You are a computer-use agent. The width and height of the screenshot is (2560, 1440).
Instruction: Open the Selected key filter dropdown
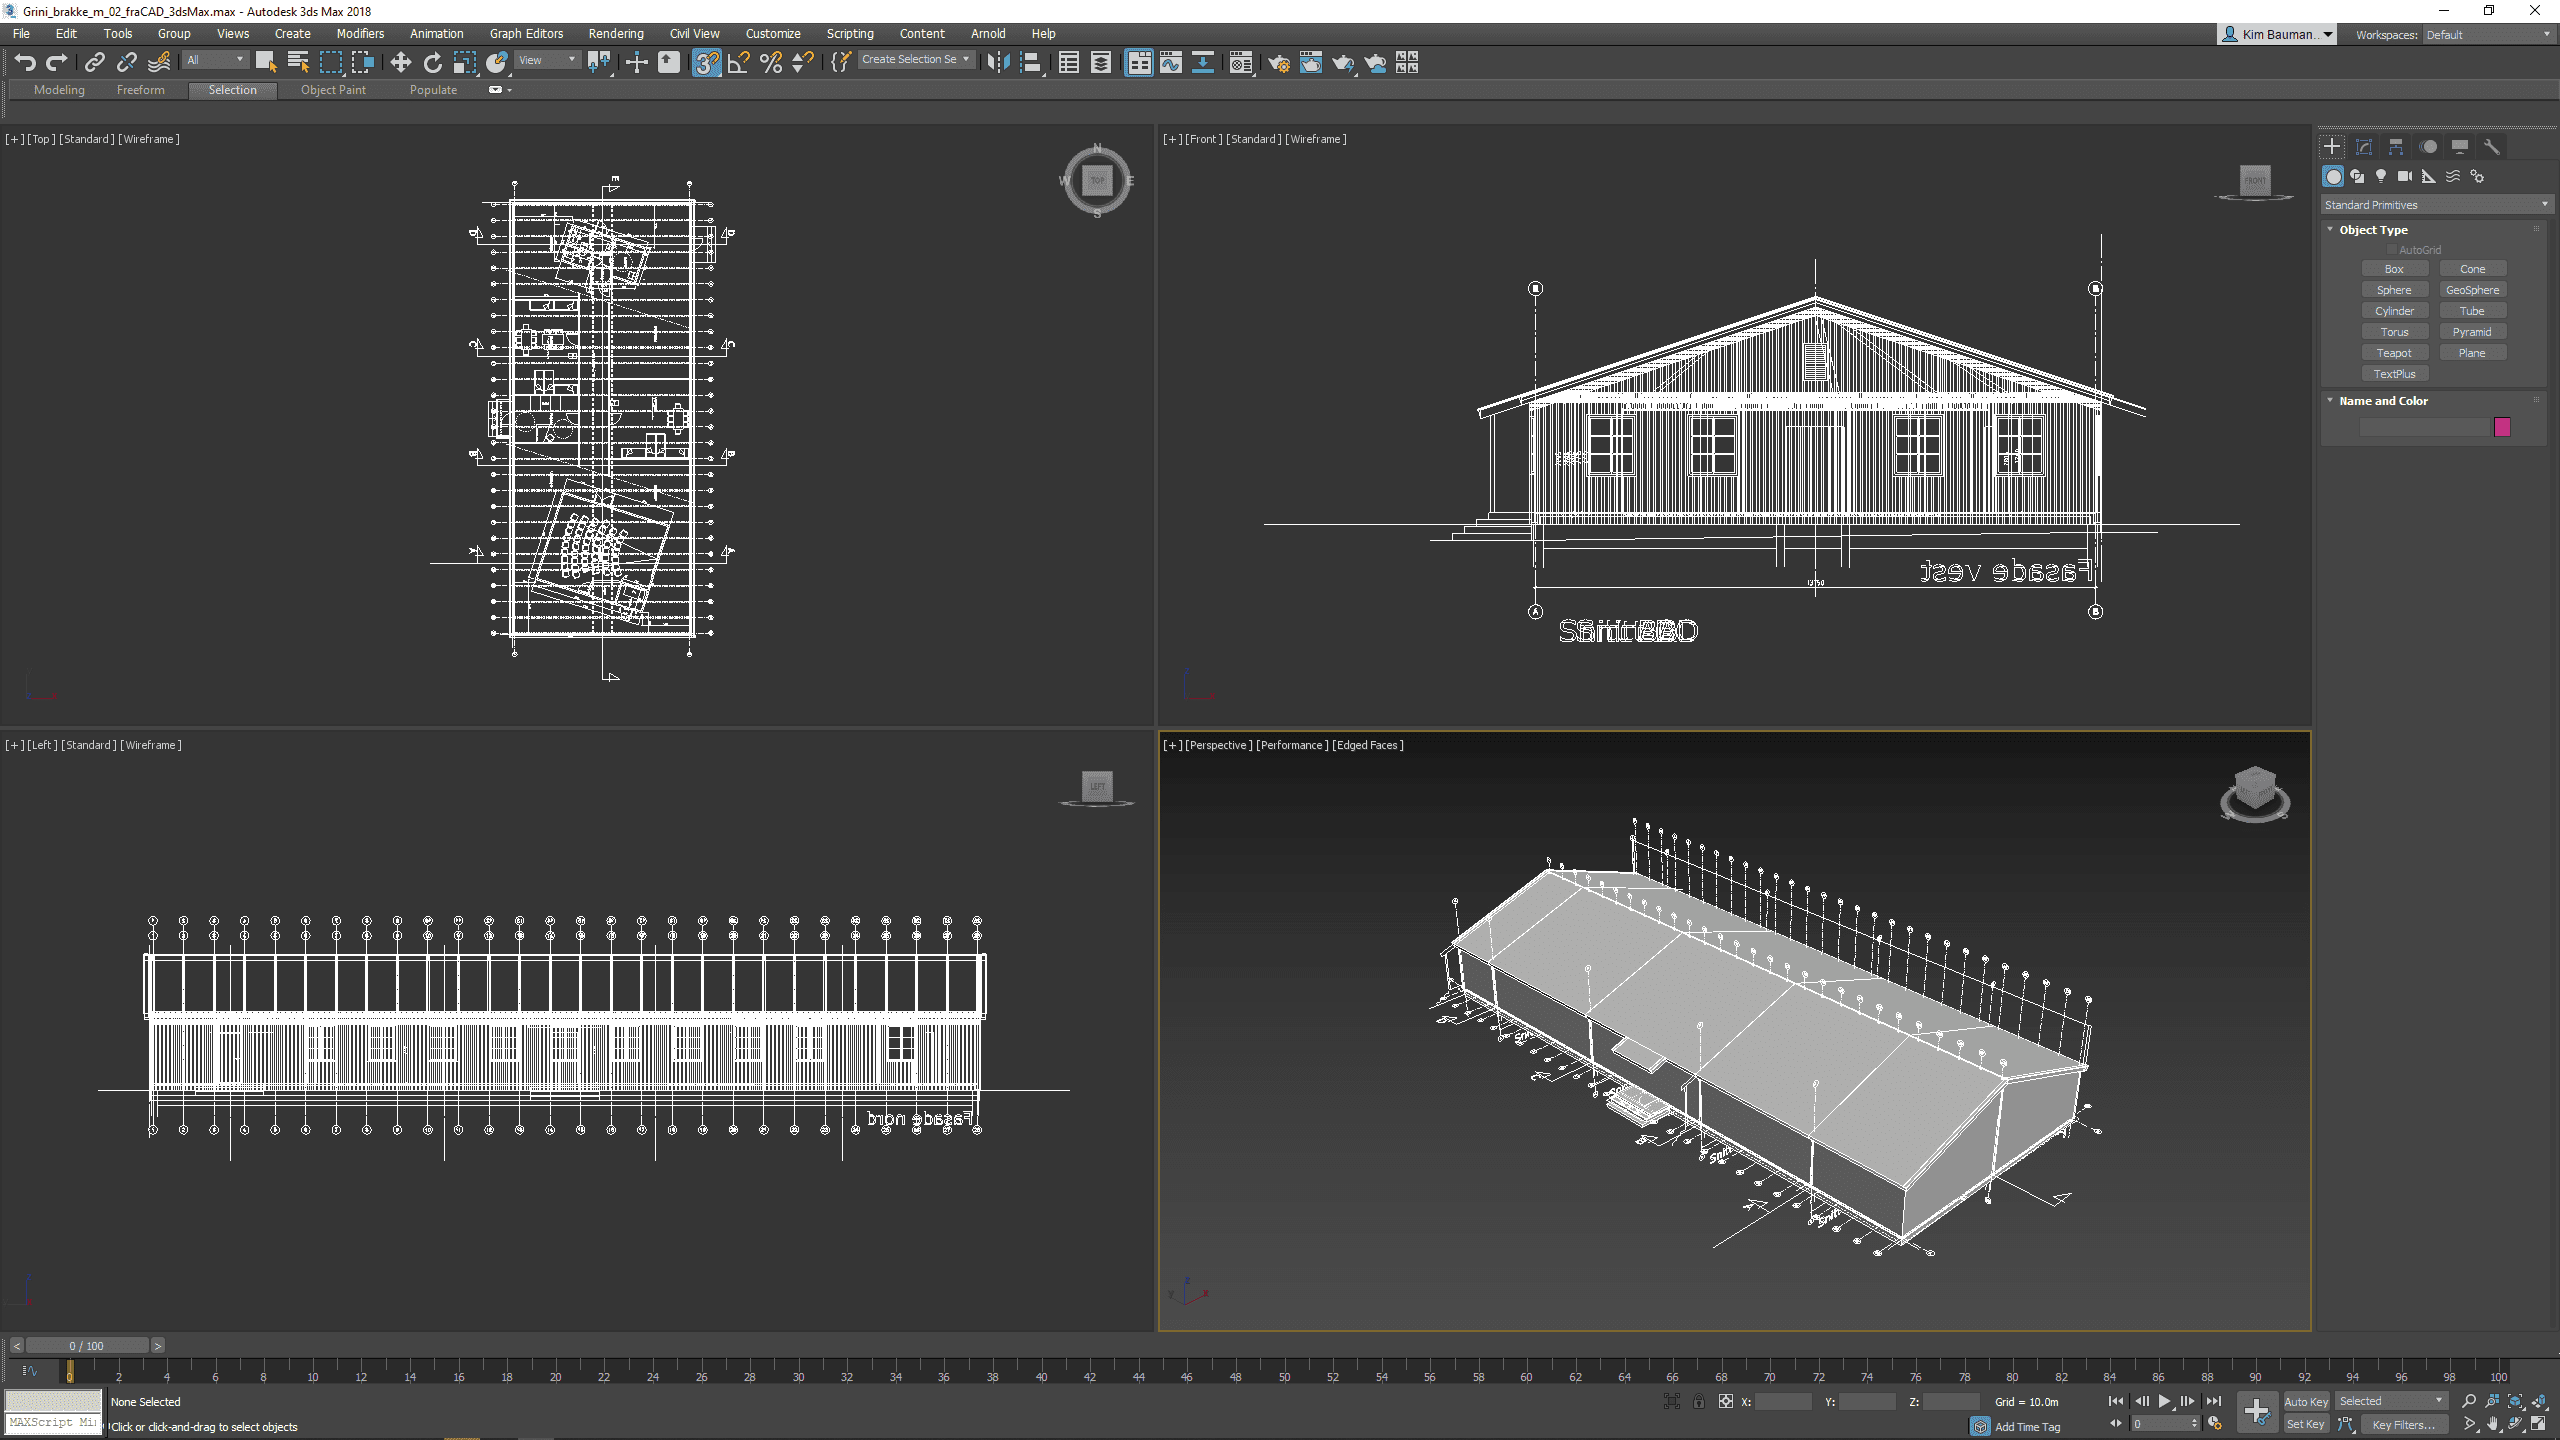(x=2391, y=1401)
